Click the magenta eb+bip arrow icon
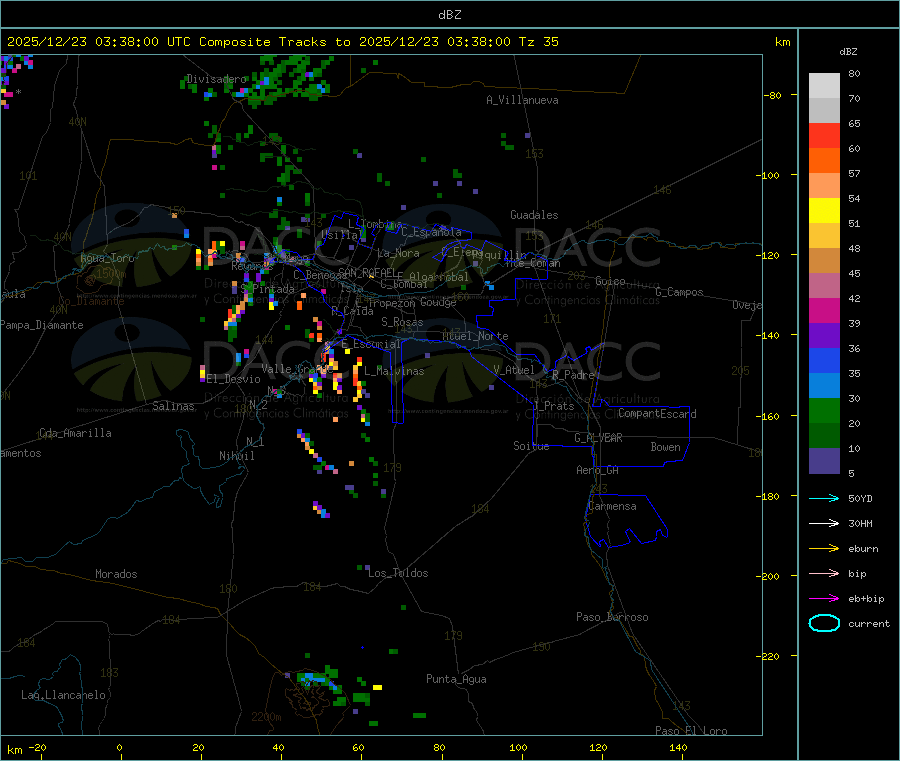 [x=824, y=599]
